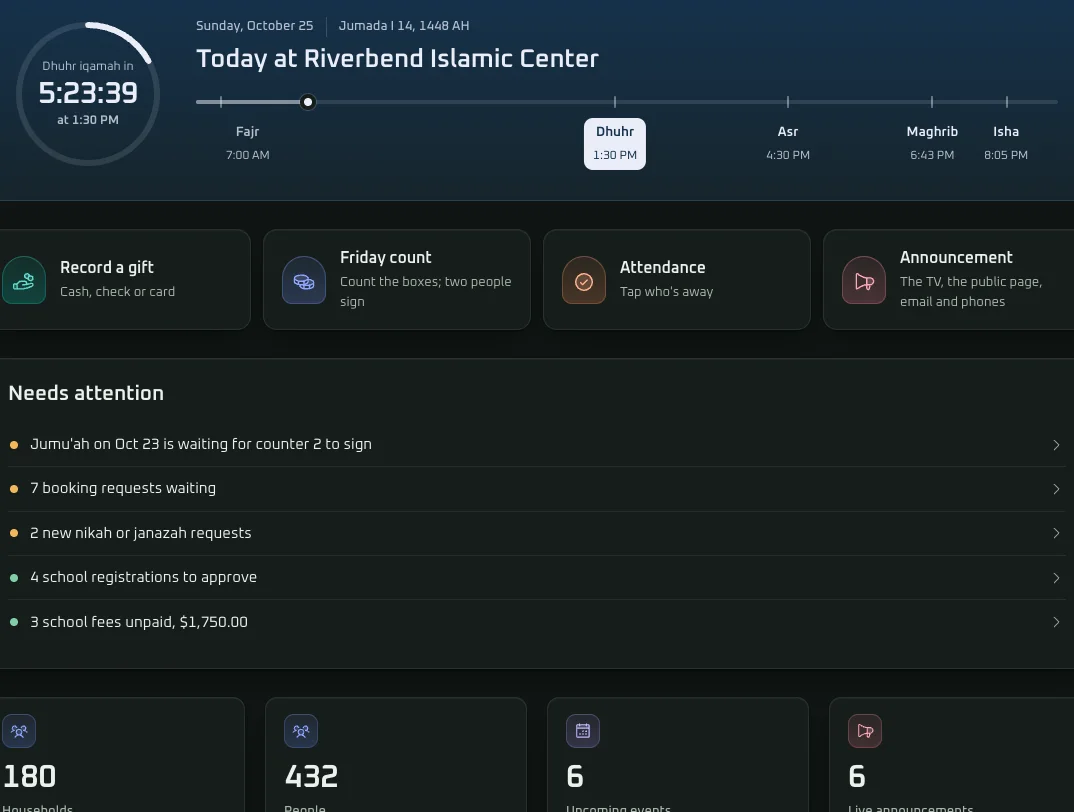Click the People stat card icon
The image size is (1074, 812).
pyautogui.click(x=301, y=731)
